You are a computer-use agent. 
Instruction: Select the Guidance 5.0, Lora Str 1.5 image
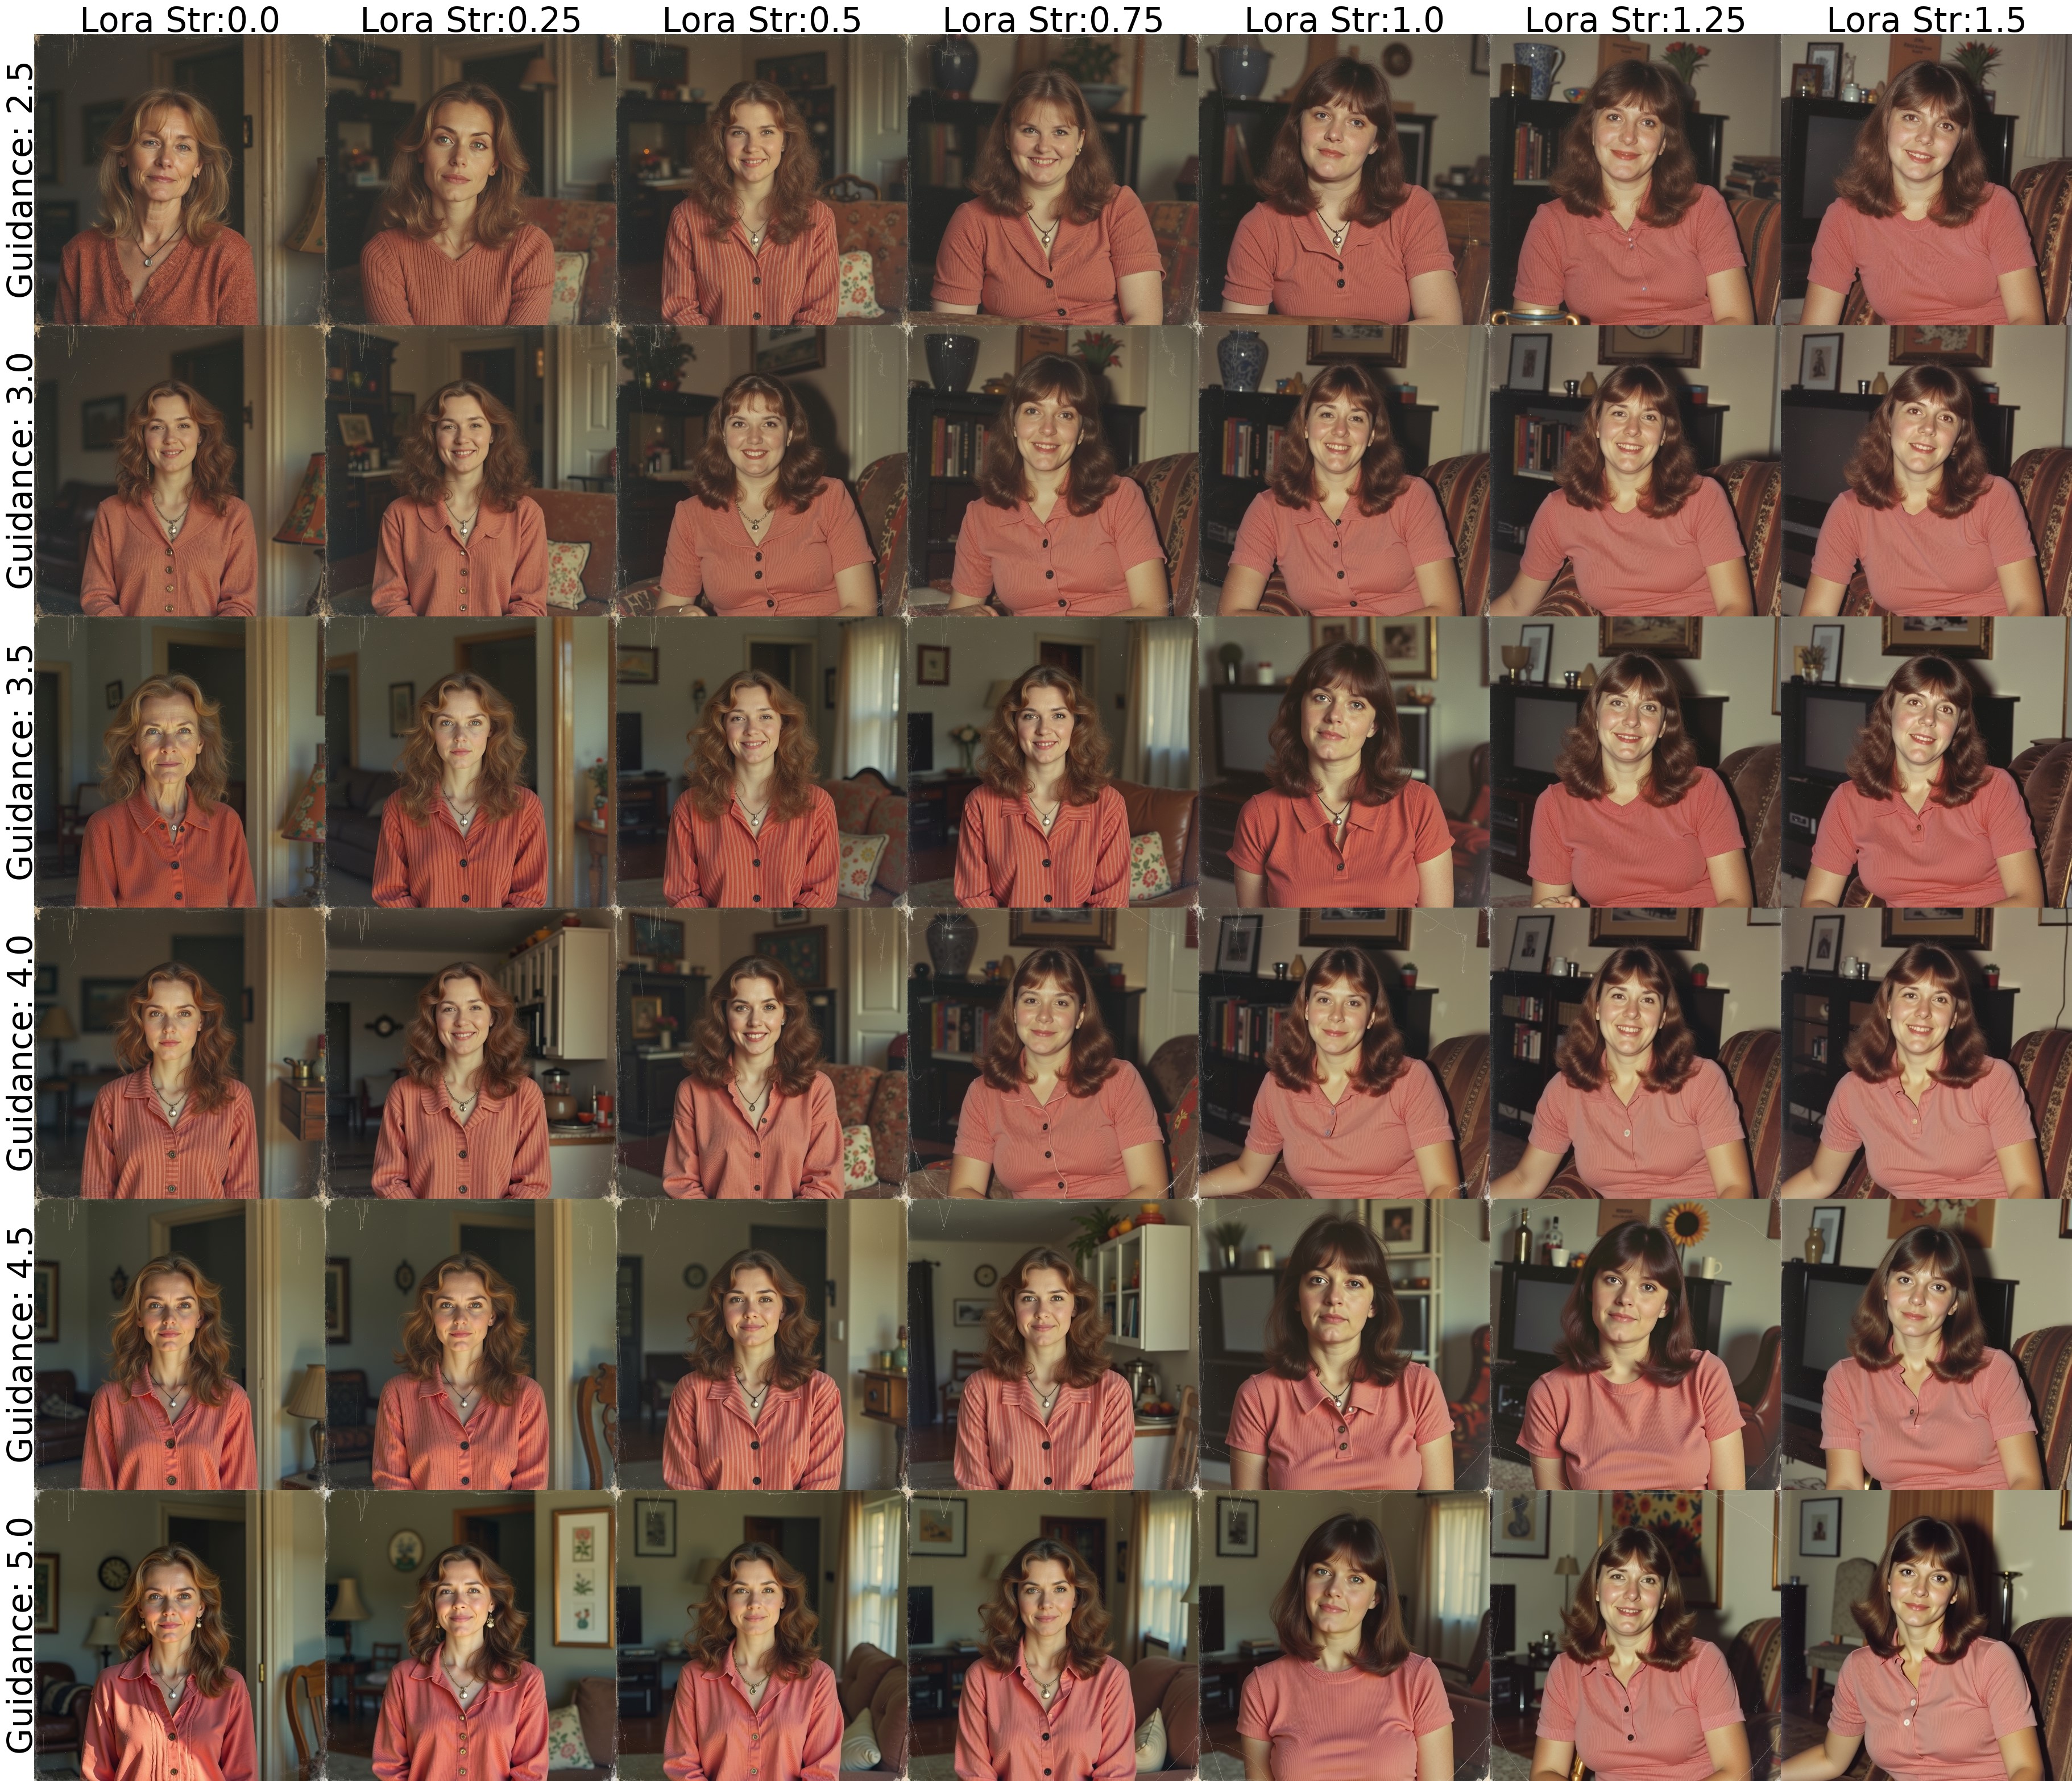click(1926, 1635)
